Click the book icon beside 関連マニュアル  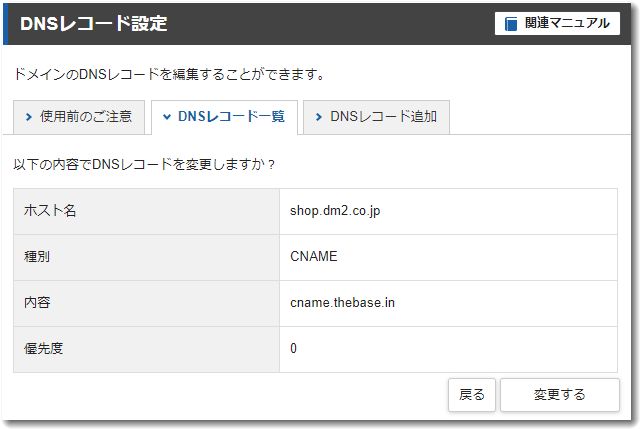click(511, 24)
